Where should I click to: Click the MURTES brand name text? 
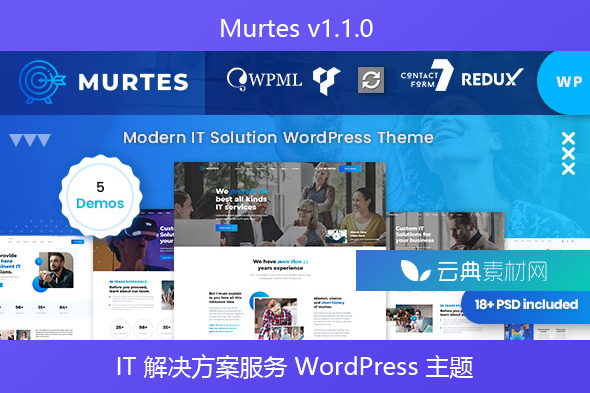tap(133, 82)
